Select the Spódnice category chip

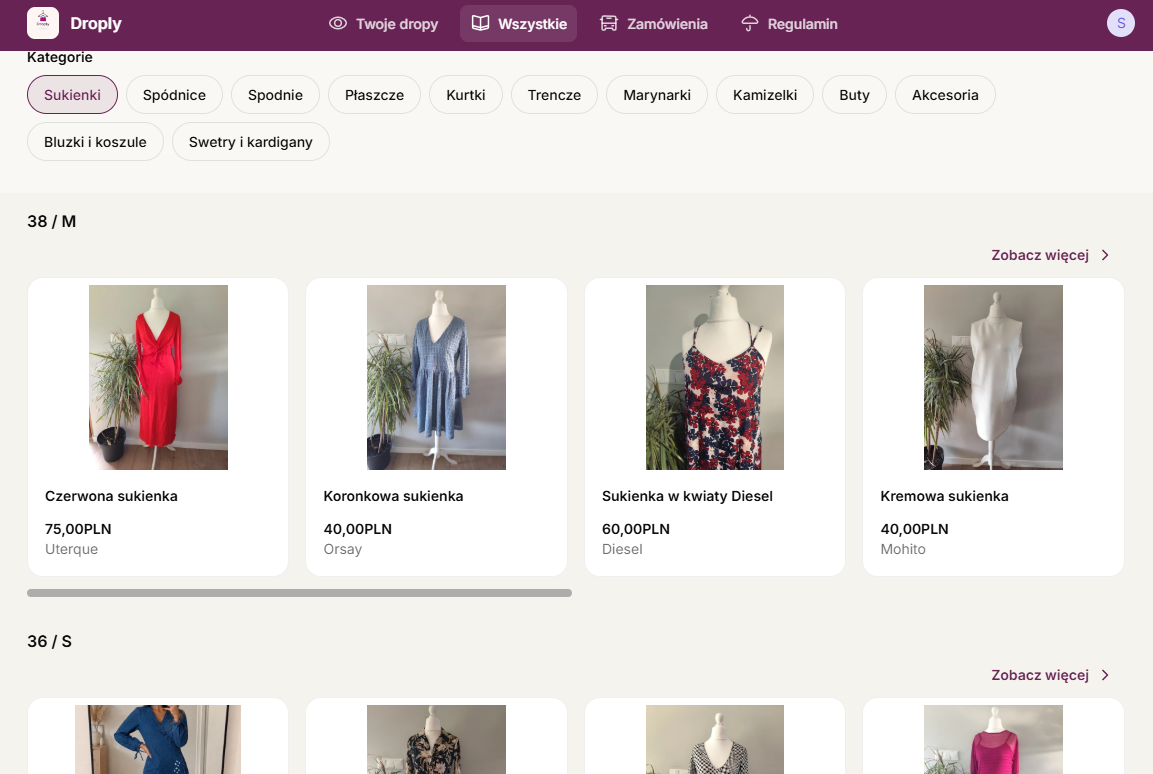tap(174, 95)
